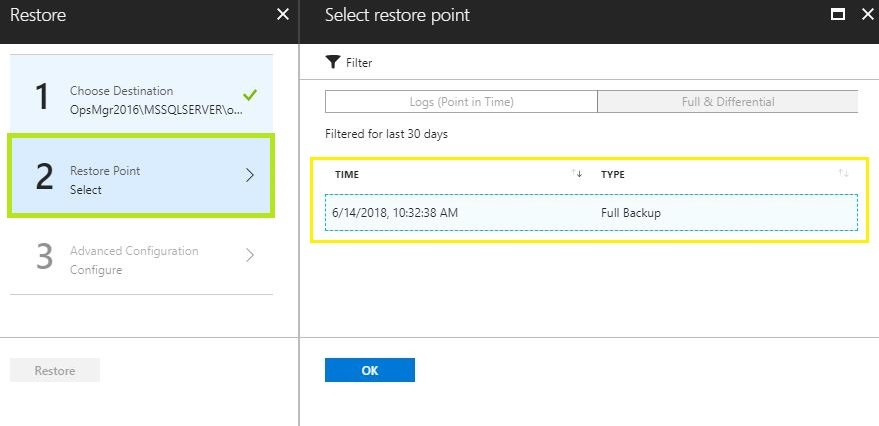This screenshot has height=426, width=879.
Task: Open the Restore Point Select step
Action: point(141,175)
